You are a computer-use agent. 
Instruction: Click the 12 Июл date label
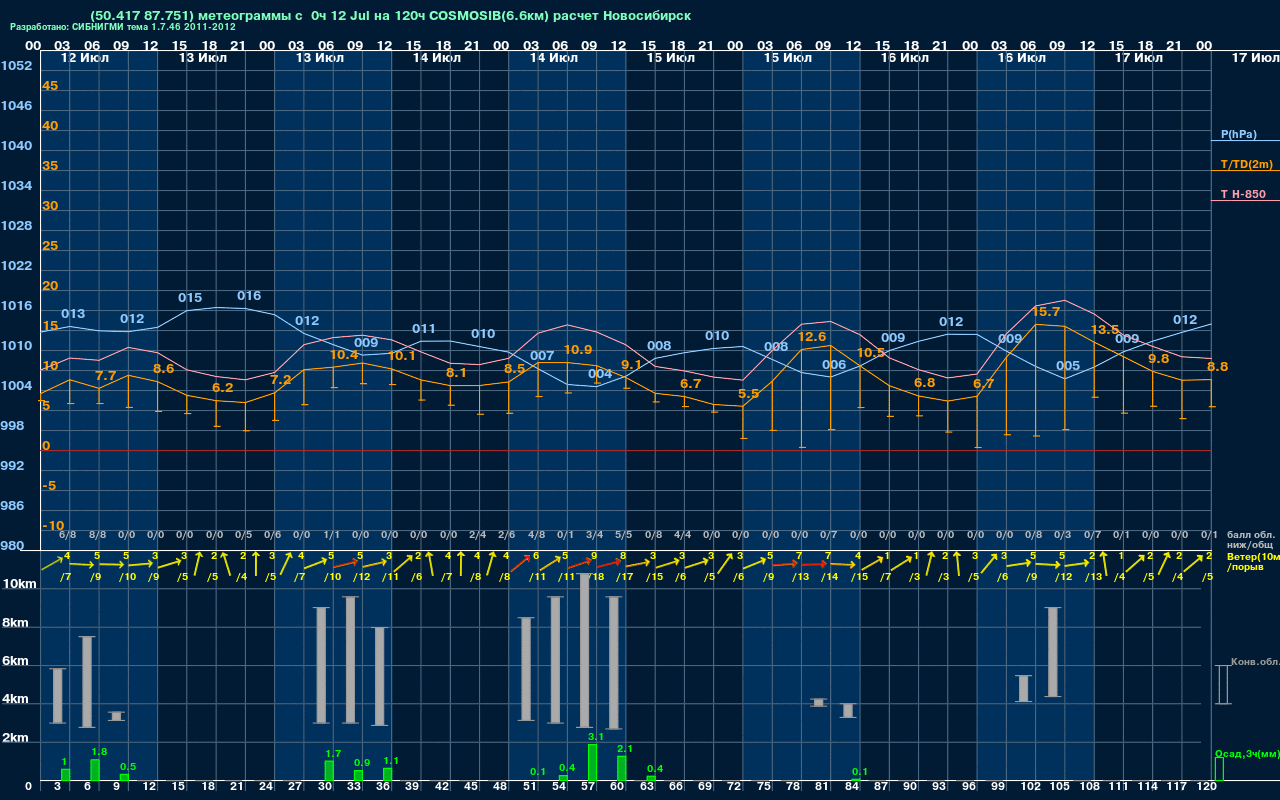coord(84,58)
